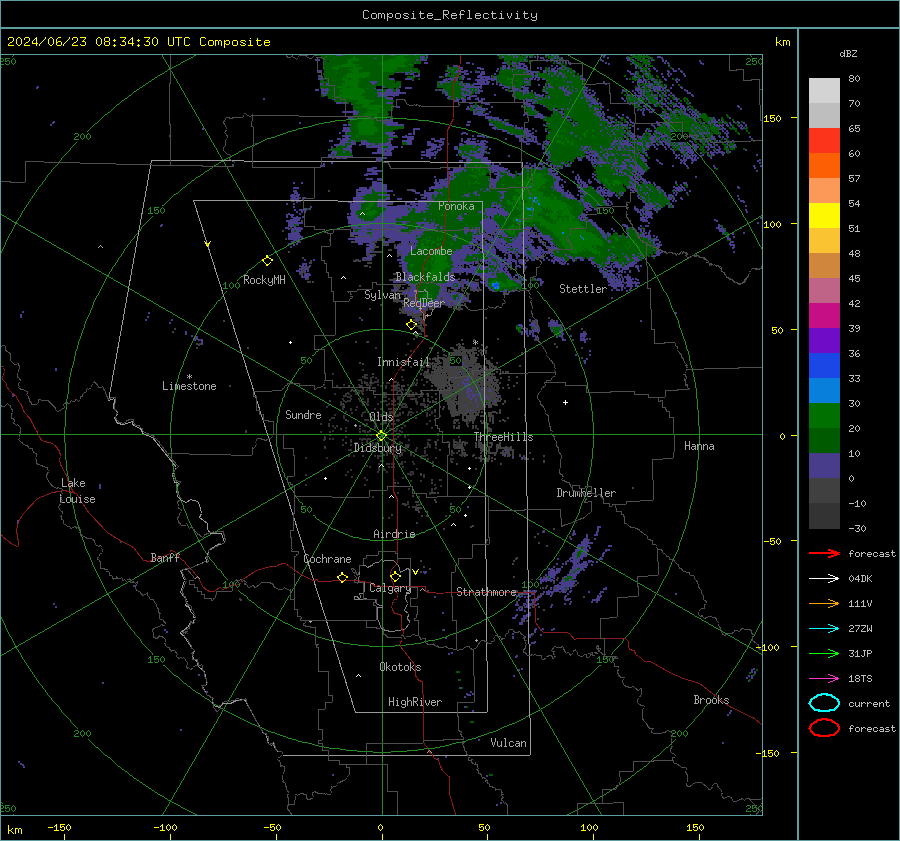Click the Composite_Reflectivity title
Image resolution: width=900 pixels, height=841 pixels.
coord(450,15)
